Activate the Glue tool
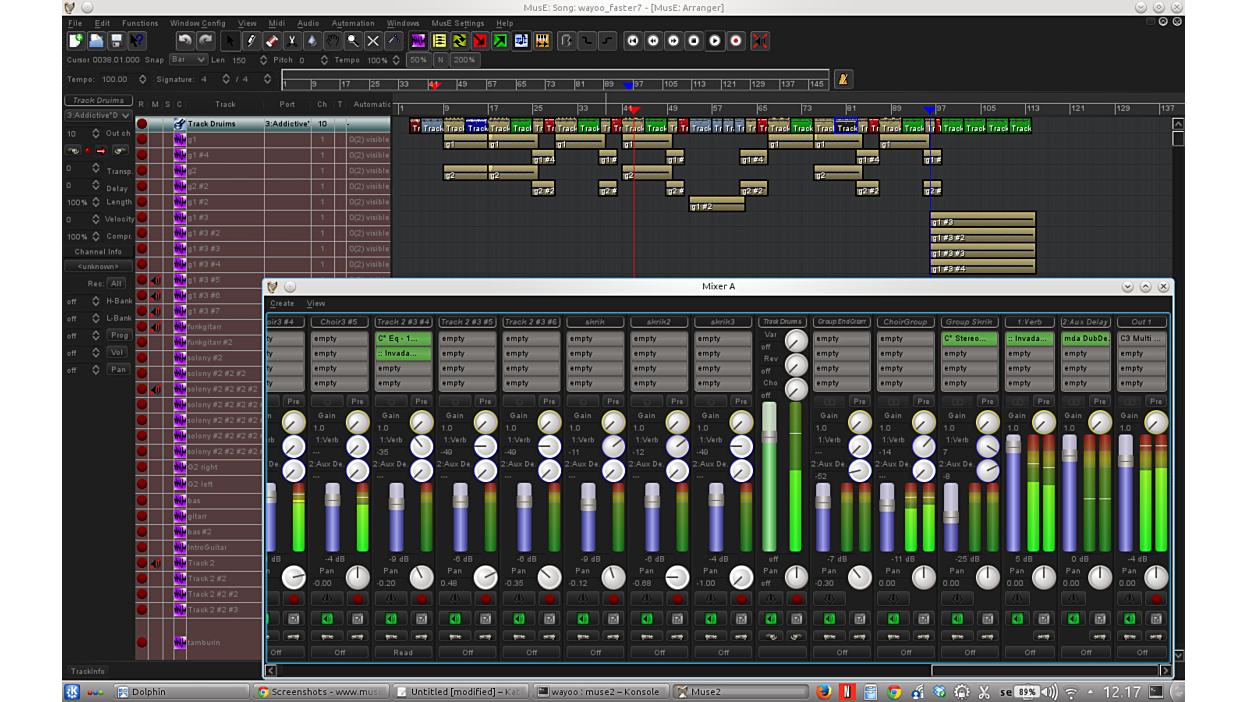Image resolution: width=1248 pixels, height=702 pixels. [x=311, y=41]
